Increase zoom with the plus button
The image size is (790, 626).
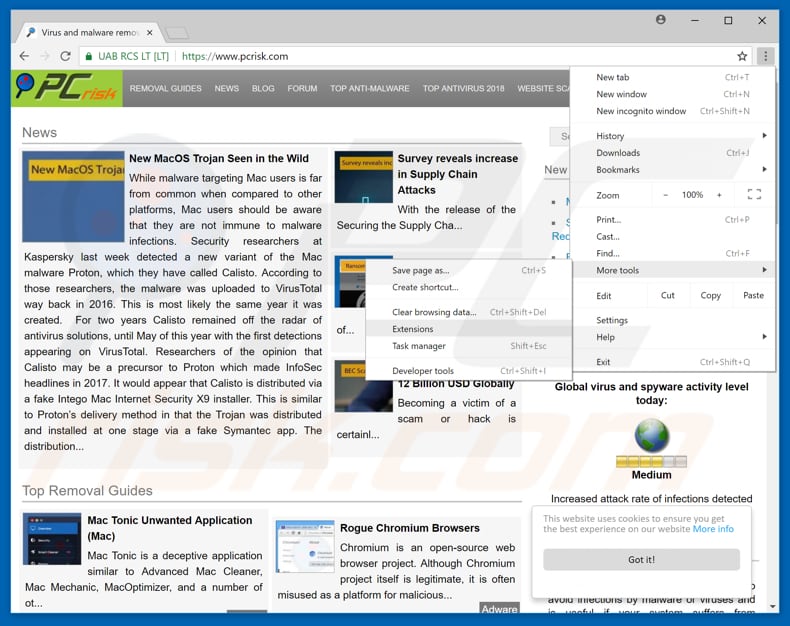tap(719, 195)
